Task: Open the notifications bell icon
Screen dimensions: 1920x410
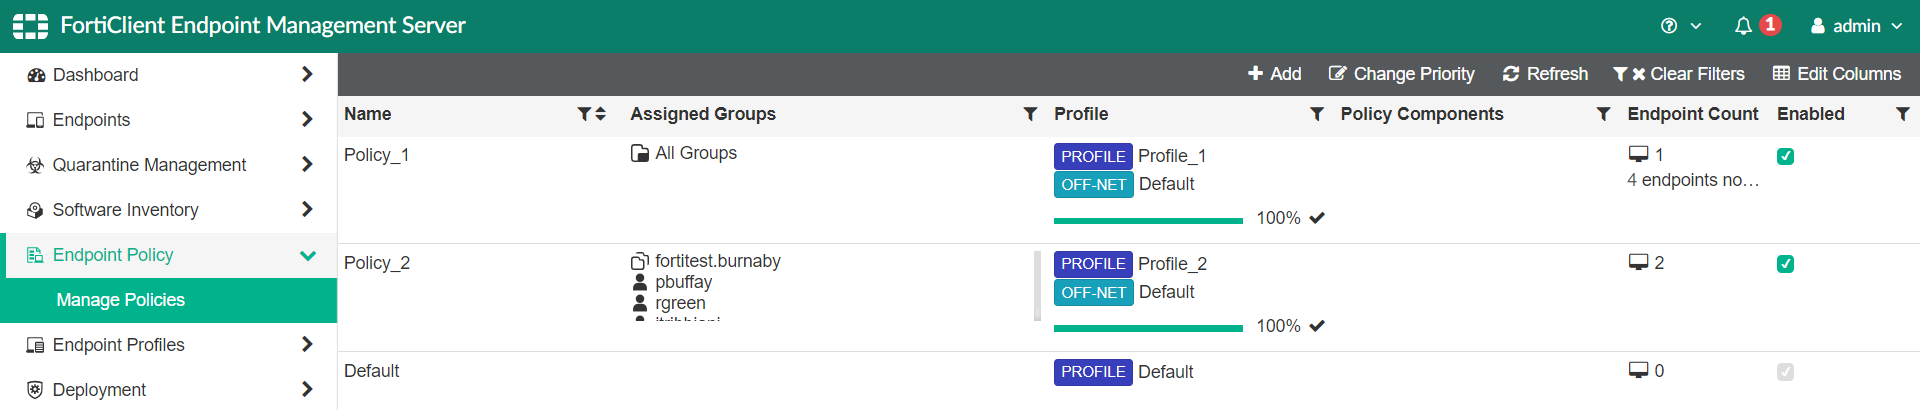Action: [1743, 26]
